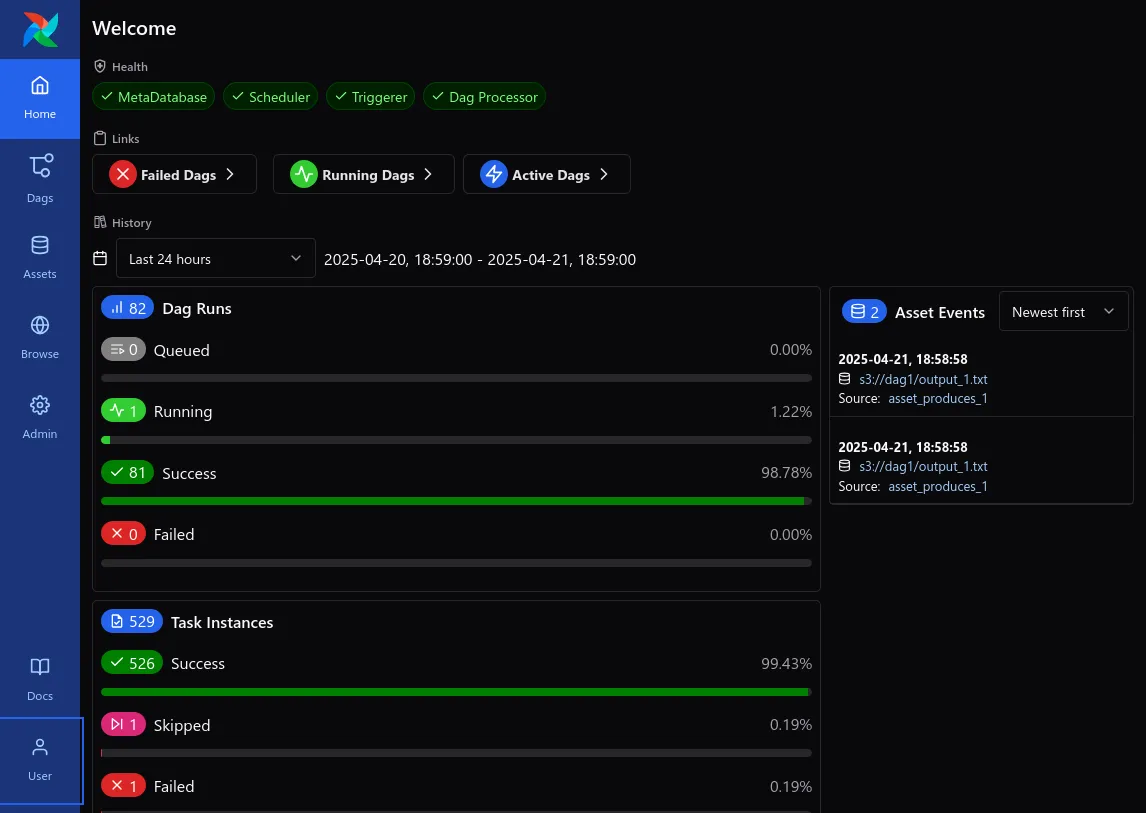1146x813 pixels.
Task: Click the 2 Asset Events count badge
Action: [864, 311]
